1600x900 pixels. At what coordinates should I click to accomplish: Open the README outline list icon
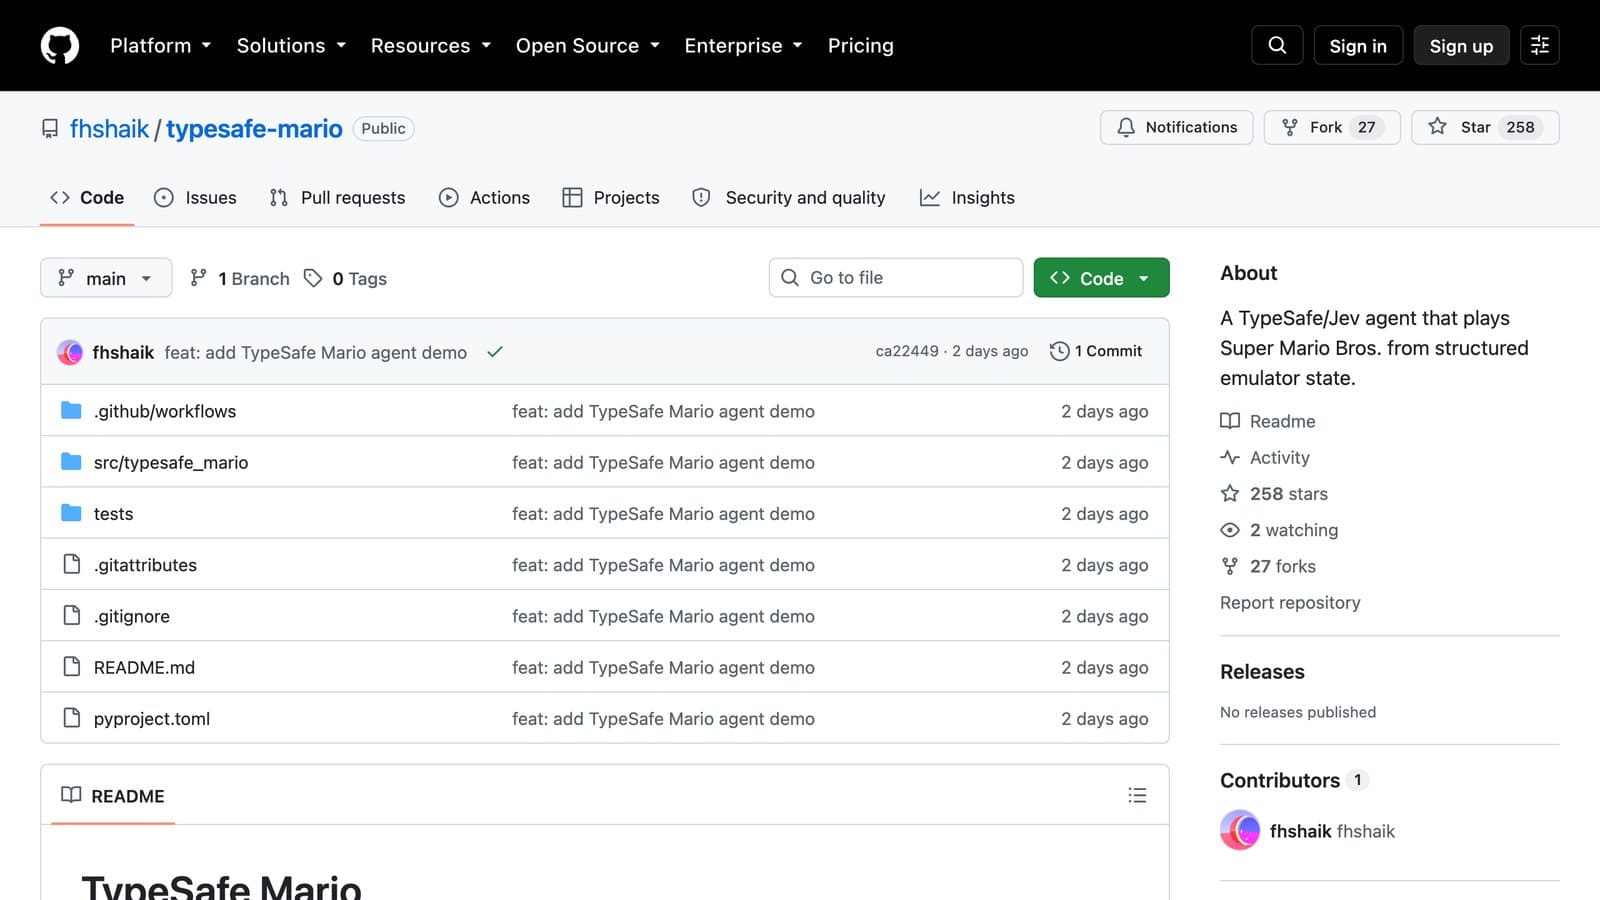point(1137,795)
